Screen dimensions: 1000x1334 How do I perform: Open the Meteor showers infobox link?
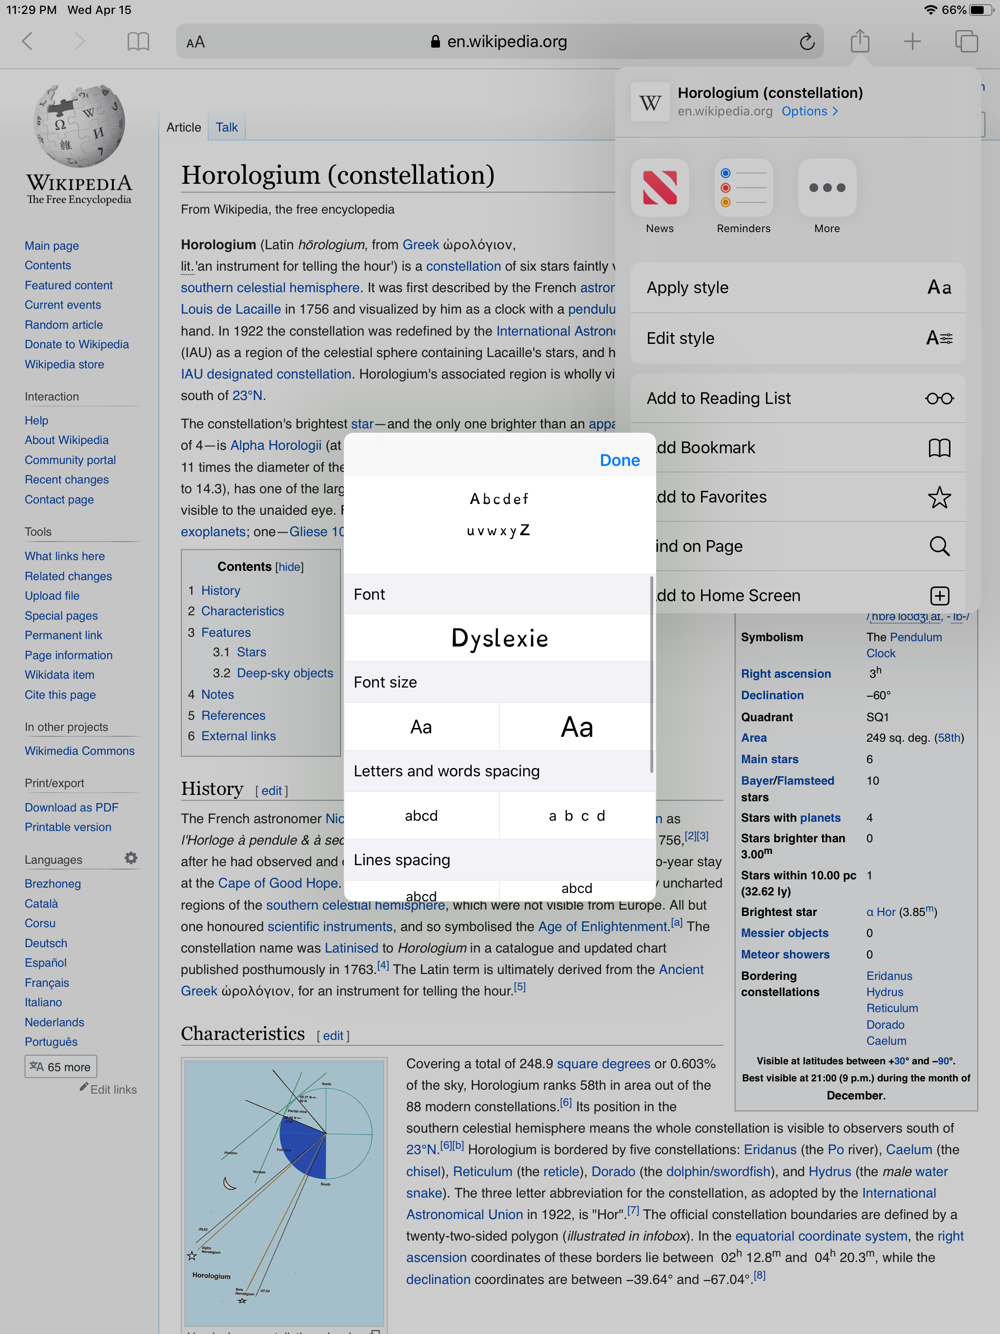[x=786, y=955]
